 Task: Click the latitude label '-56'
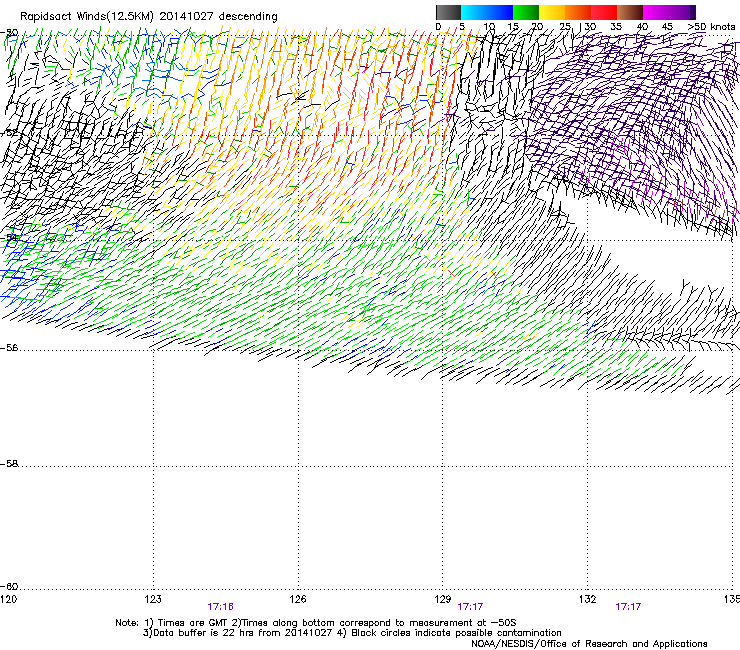click(x=9, y=347)
